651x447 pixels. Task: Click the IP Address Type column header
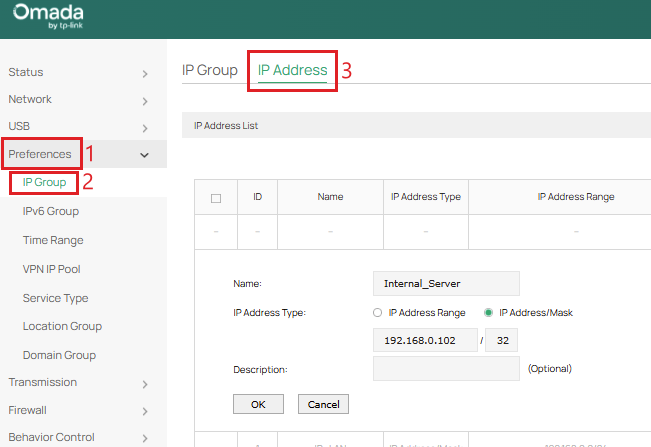426,197
